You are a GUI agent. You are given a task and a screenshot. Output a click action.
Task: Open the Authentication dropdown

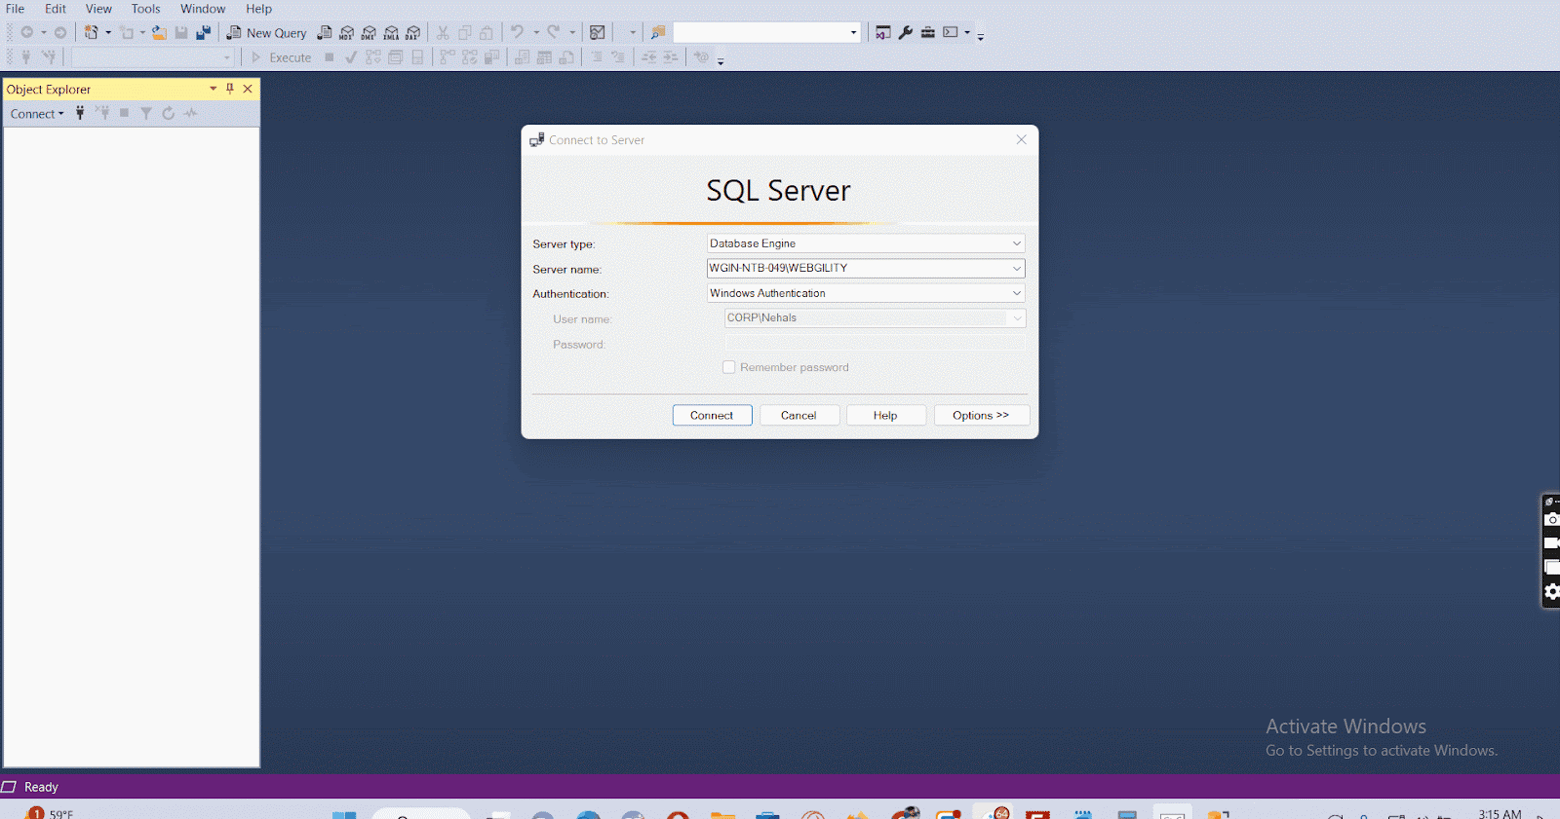1018,292
